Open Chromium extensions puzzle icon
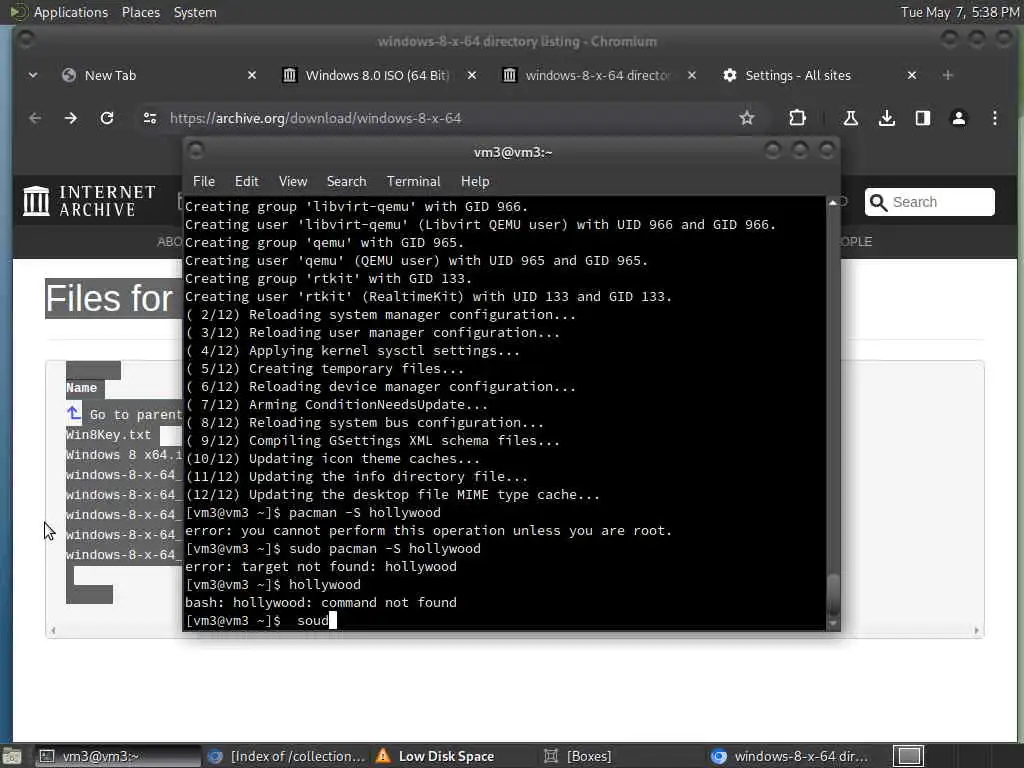 pyautogui.click(x=797, y=118)
